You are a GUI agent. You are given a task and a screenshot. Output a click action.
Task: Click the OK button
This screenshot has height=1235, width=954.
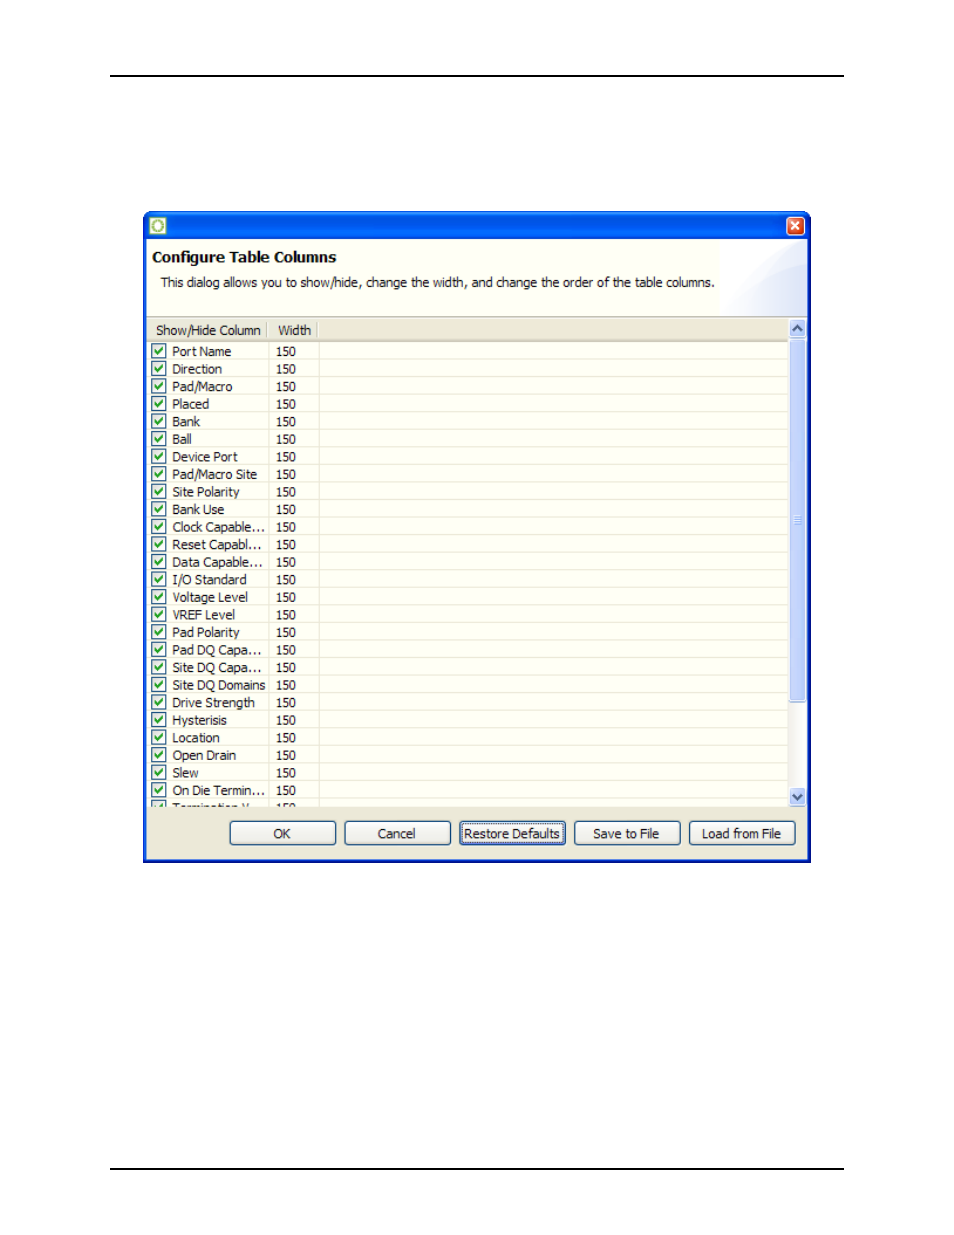coord(282,833)
